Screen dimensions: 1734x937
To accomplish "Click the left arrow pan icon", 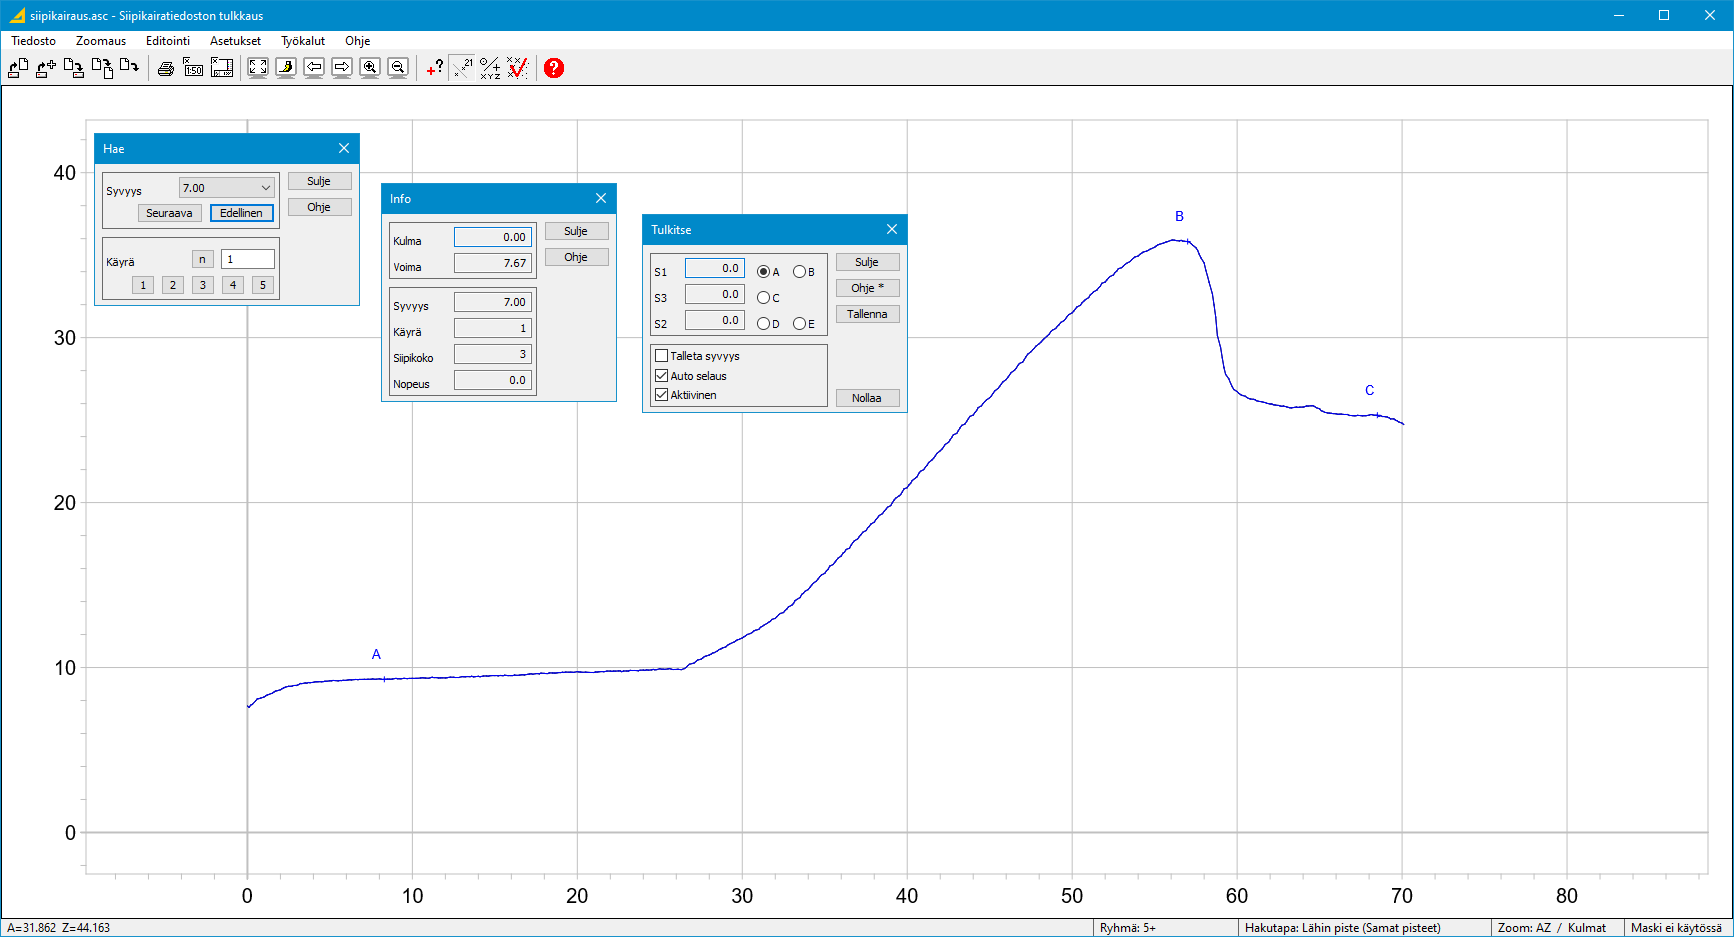I will 314,68.
